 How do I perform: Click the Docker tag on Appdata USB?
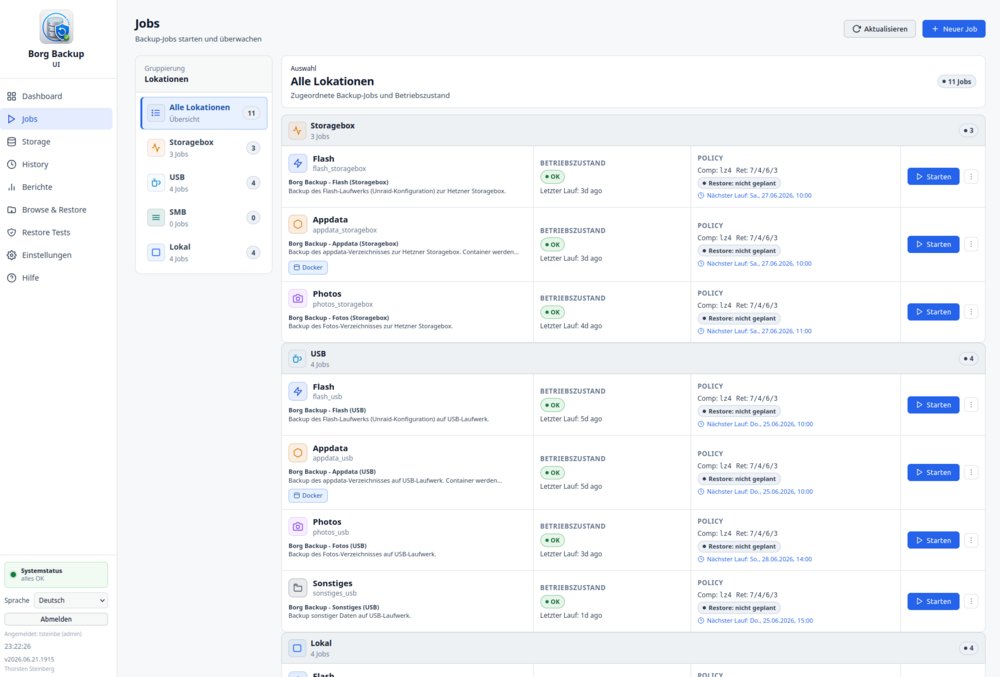(308, 495)
